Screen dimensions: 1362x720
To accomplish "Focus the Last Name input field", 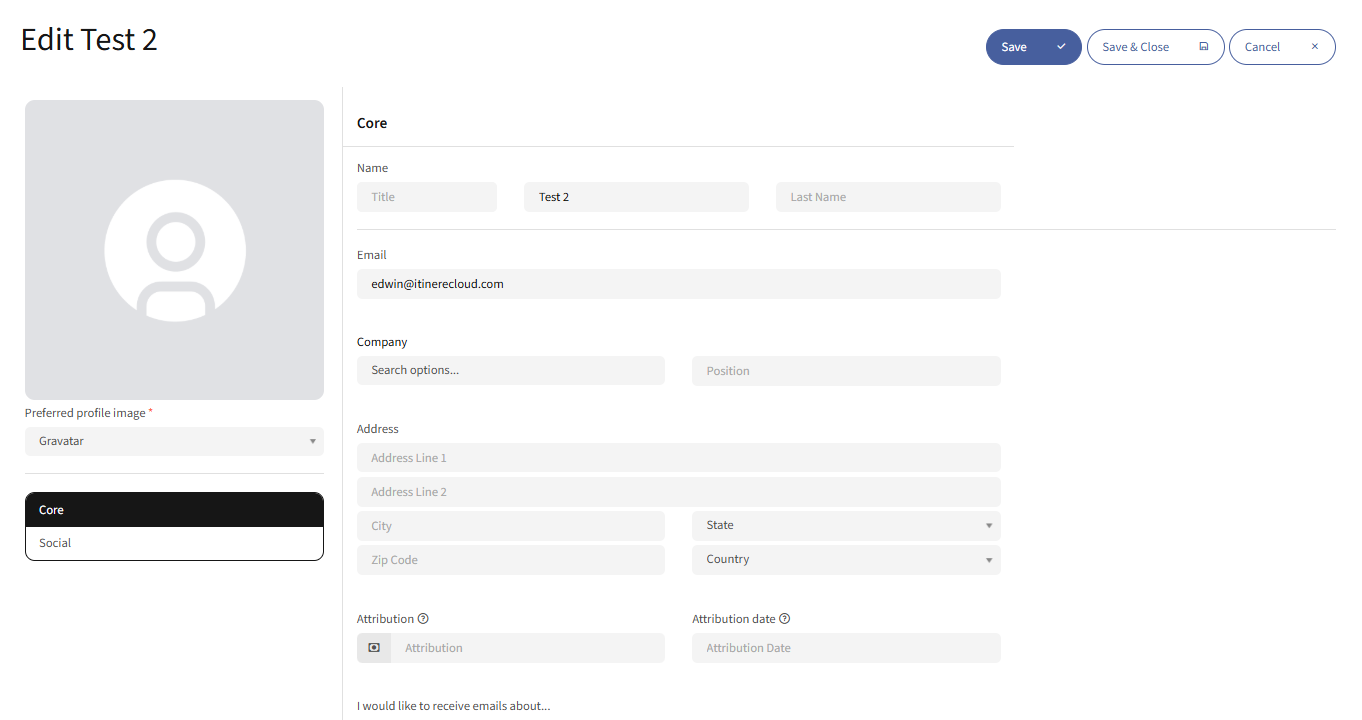I will coord(887,197).
